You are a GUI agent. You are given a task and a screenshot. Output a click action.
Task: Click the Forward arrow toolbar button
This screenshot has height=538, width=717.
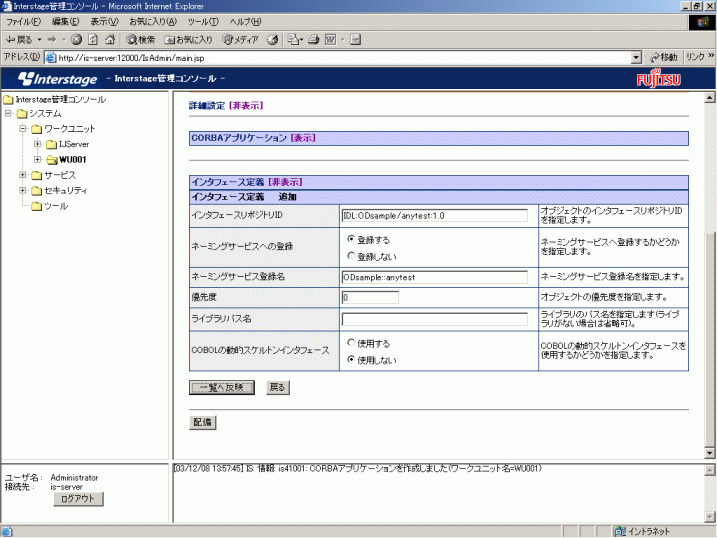[52, 40]
